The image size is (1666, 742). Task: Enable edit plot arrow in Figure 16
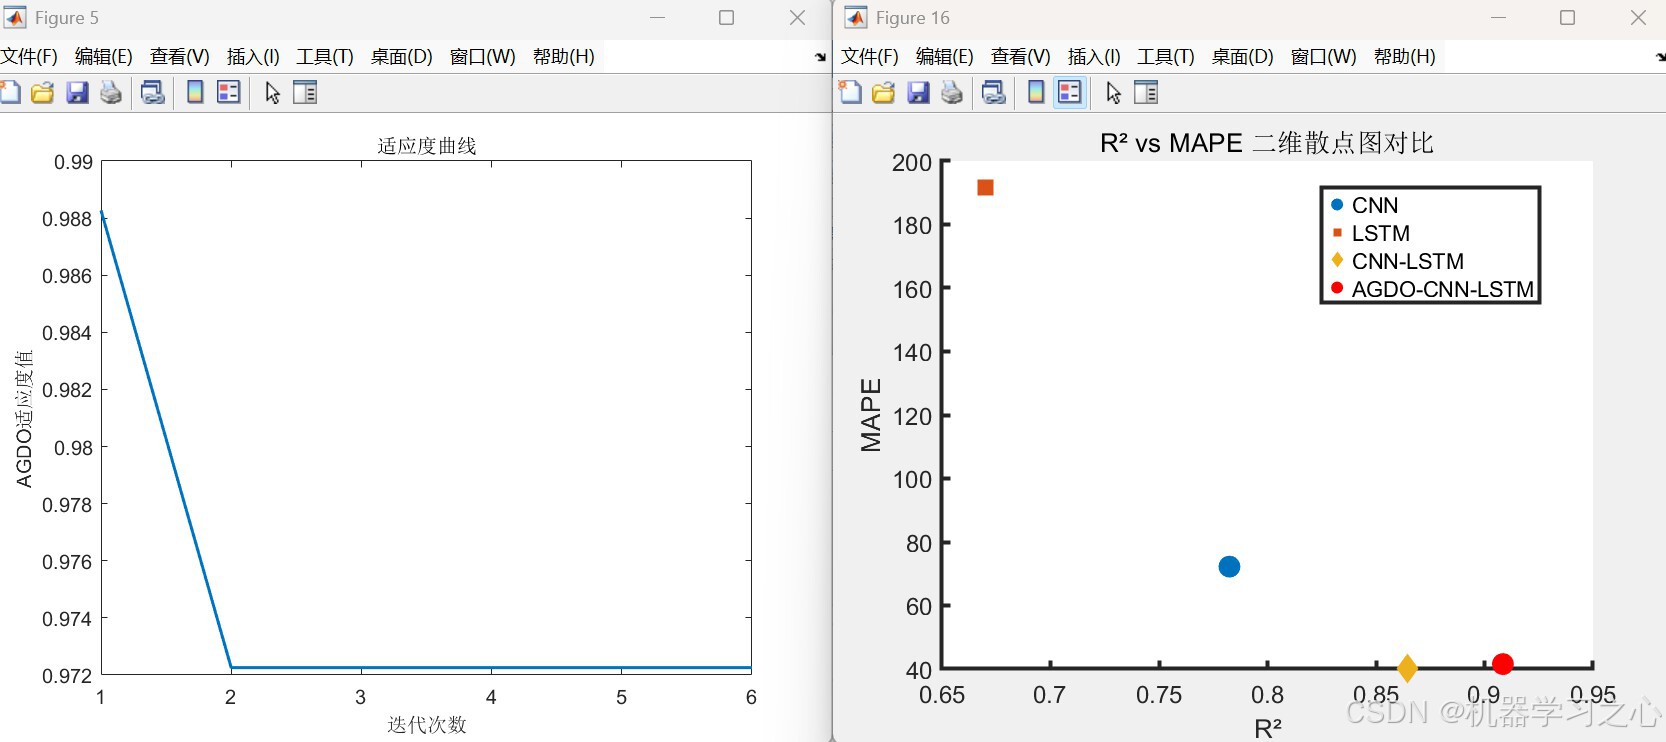click(1113, 93)
